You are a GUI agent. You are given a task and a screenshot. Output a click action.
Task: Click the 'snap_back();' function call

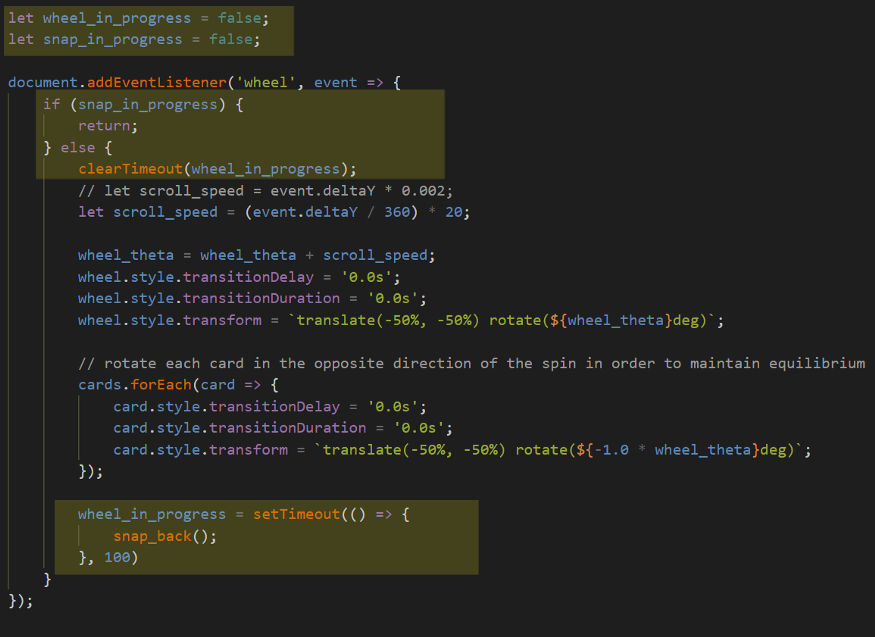165,536
